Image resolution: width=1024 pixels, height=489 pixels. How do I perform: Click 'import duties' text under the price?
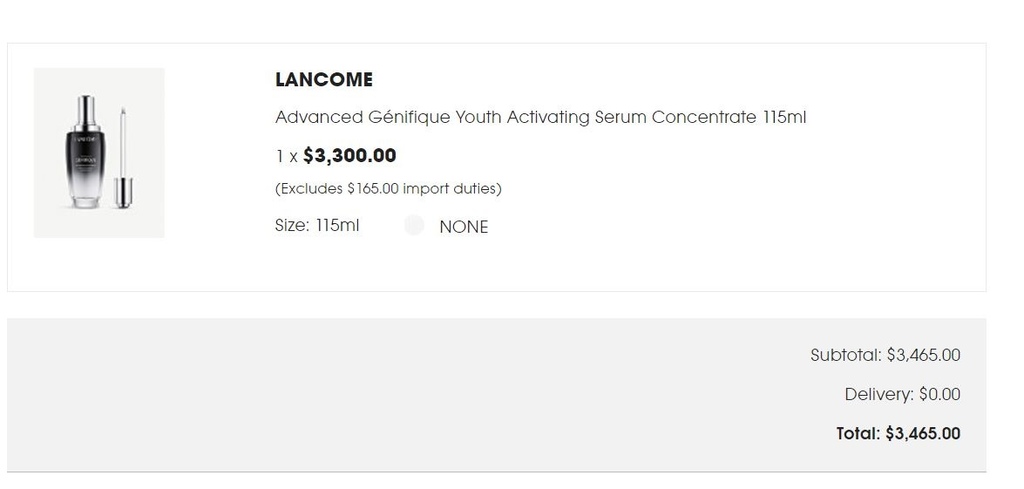click(449, 189)
